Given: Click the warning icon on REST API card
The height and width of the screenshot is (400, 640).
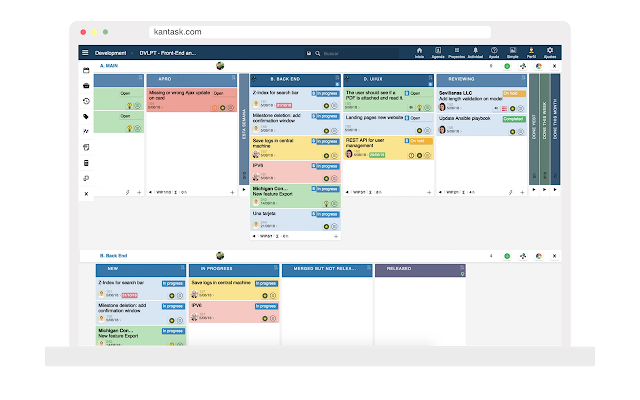Looking at the screenshot, I should coord(411,156).
